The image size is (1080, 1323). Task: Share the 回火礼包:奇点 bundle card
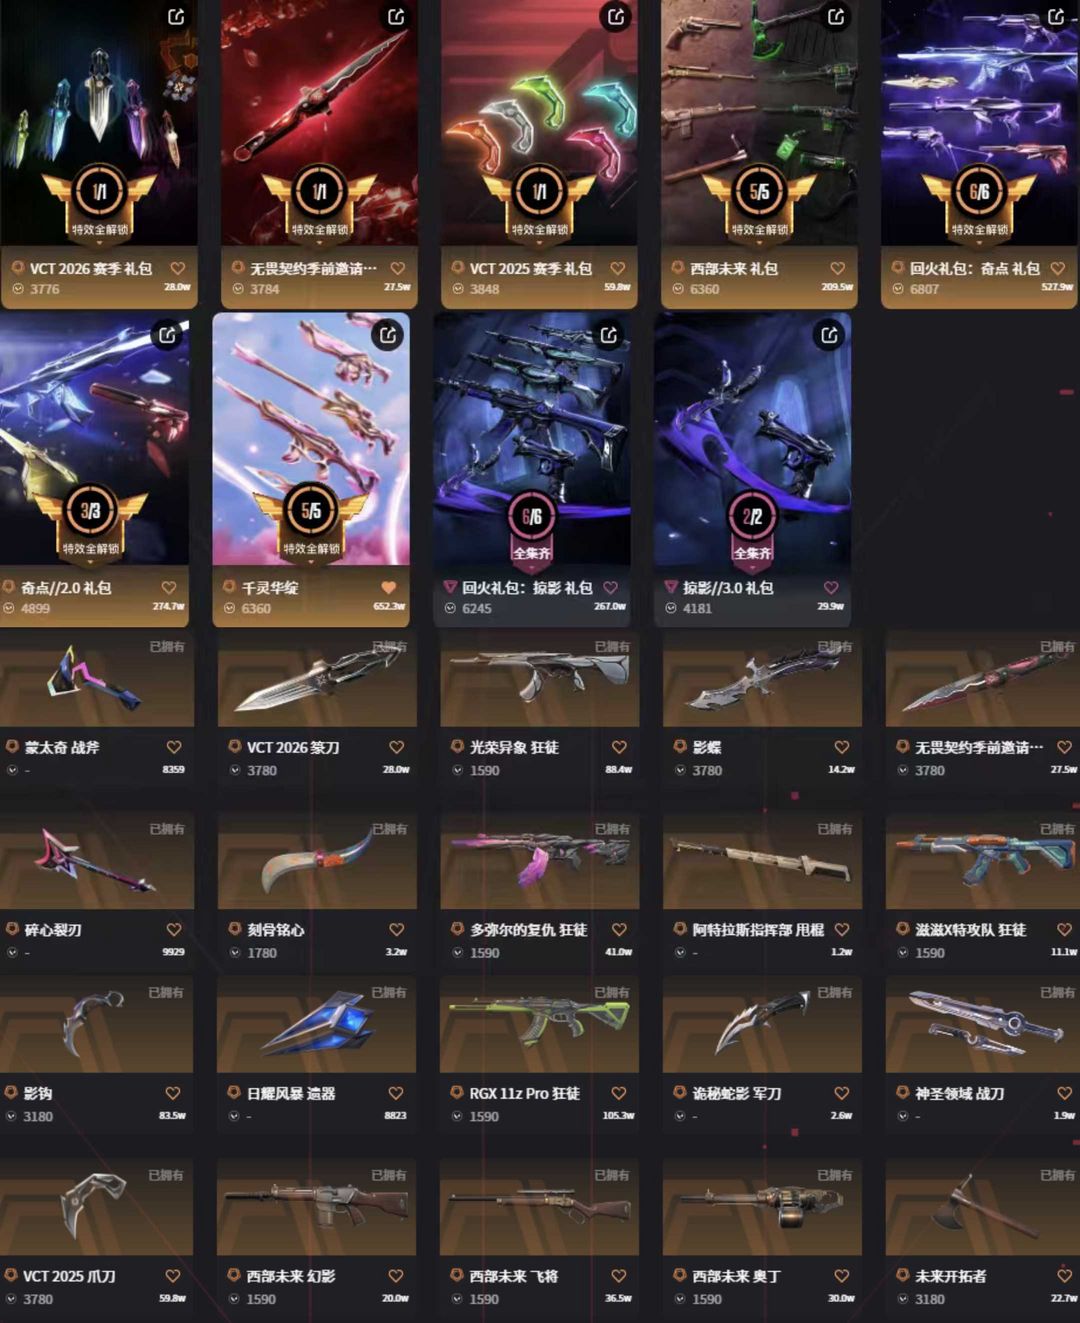(1056, 16)
